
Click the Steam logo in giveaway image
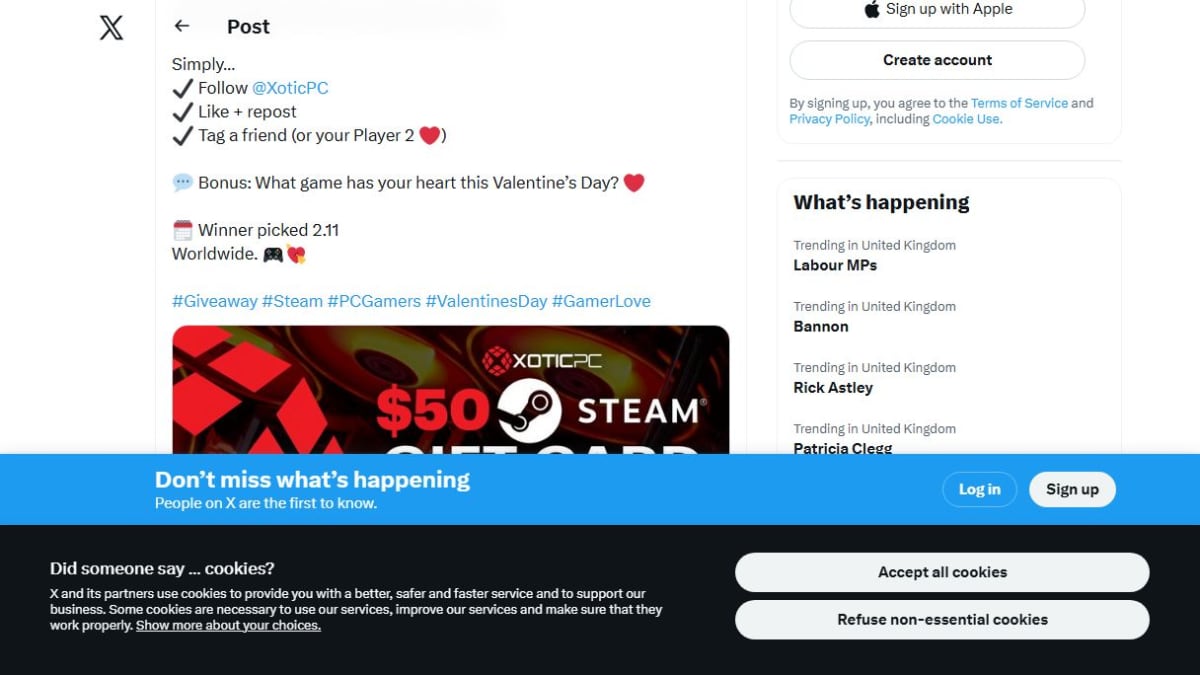click(x=529, y=410)
